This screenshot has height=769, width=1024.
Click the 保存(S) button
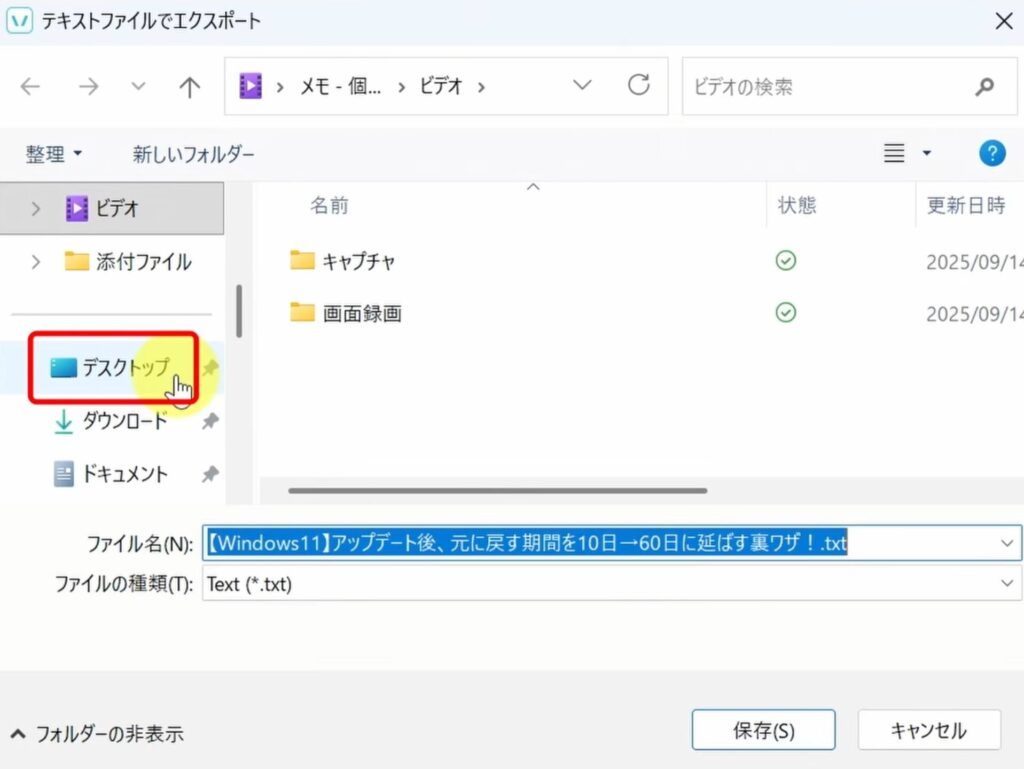pos(763,730)
